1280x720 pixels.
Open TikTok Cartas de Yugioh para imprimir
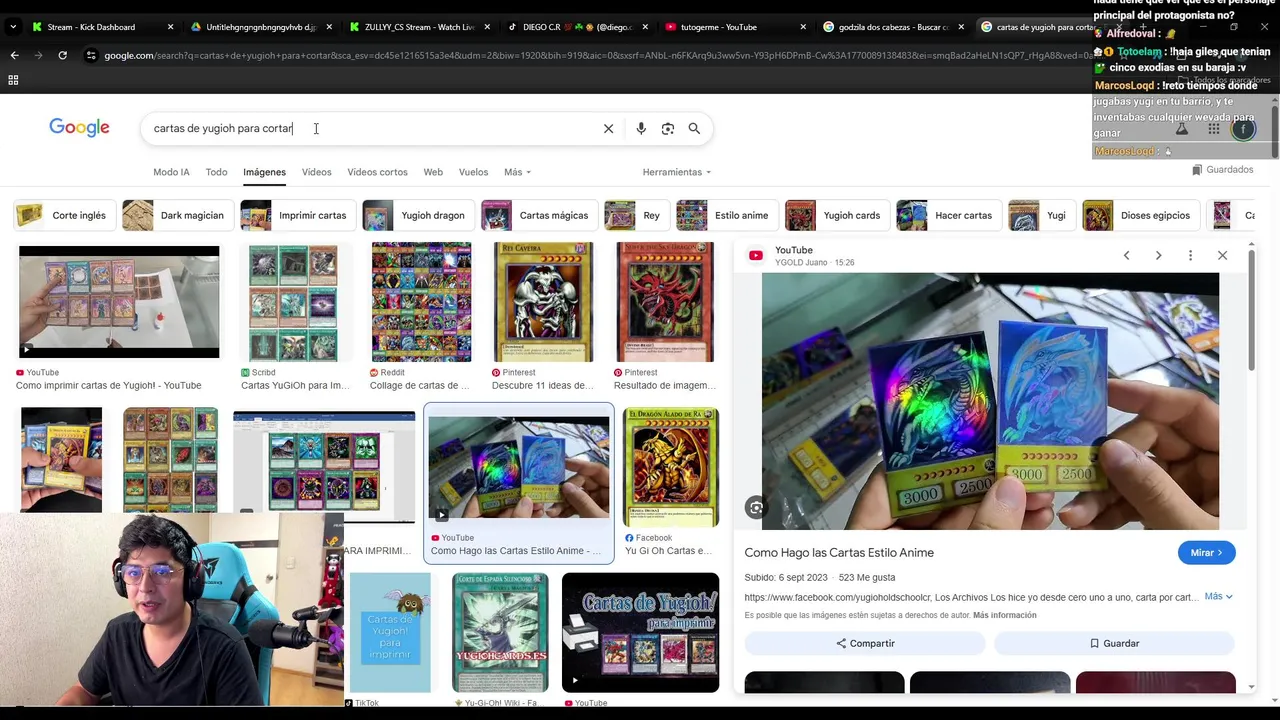pos(390,632)
